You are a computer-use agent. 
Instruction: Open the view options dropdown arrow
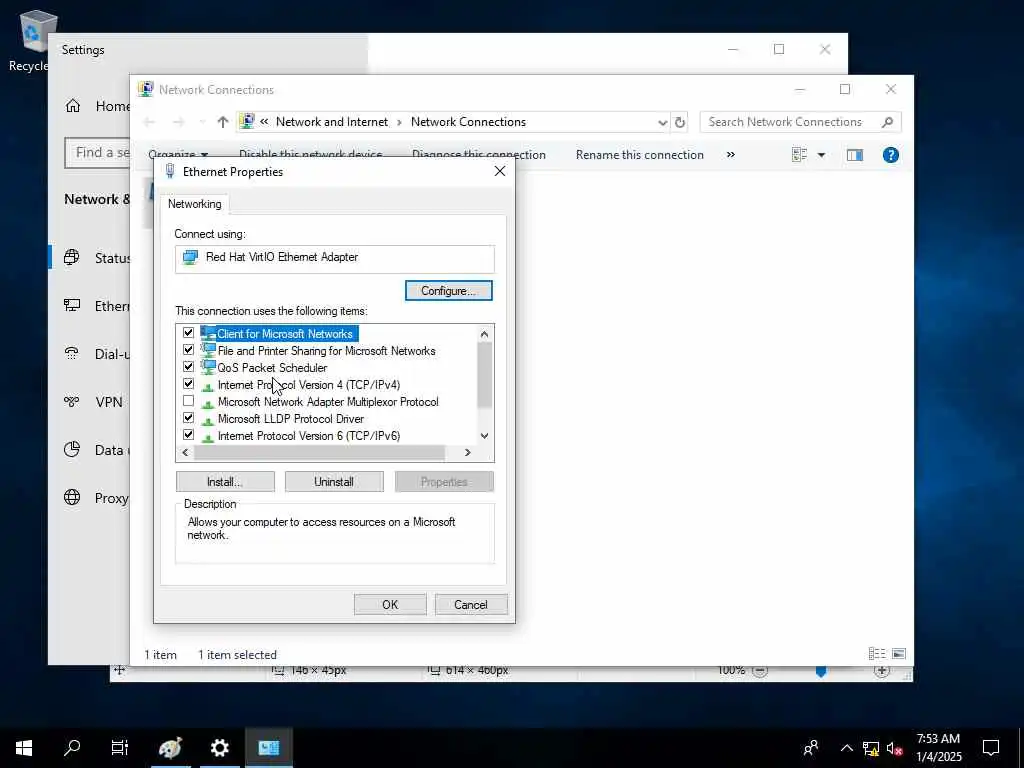click(x=822, y=155)
